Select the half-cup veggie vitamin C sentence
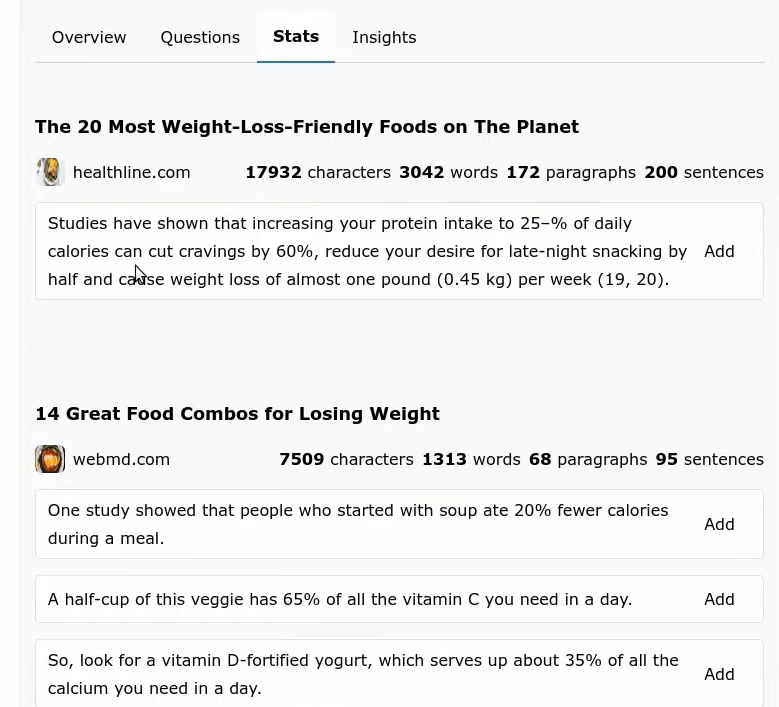This screenshot has height=707, width=779. point(340,599)
